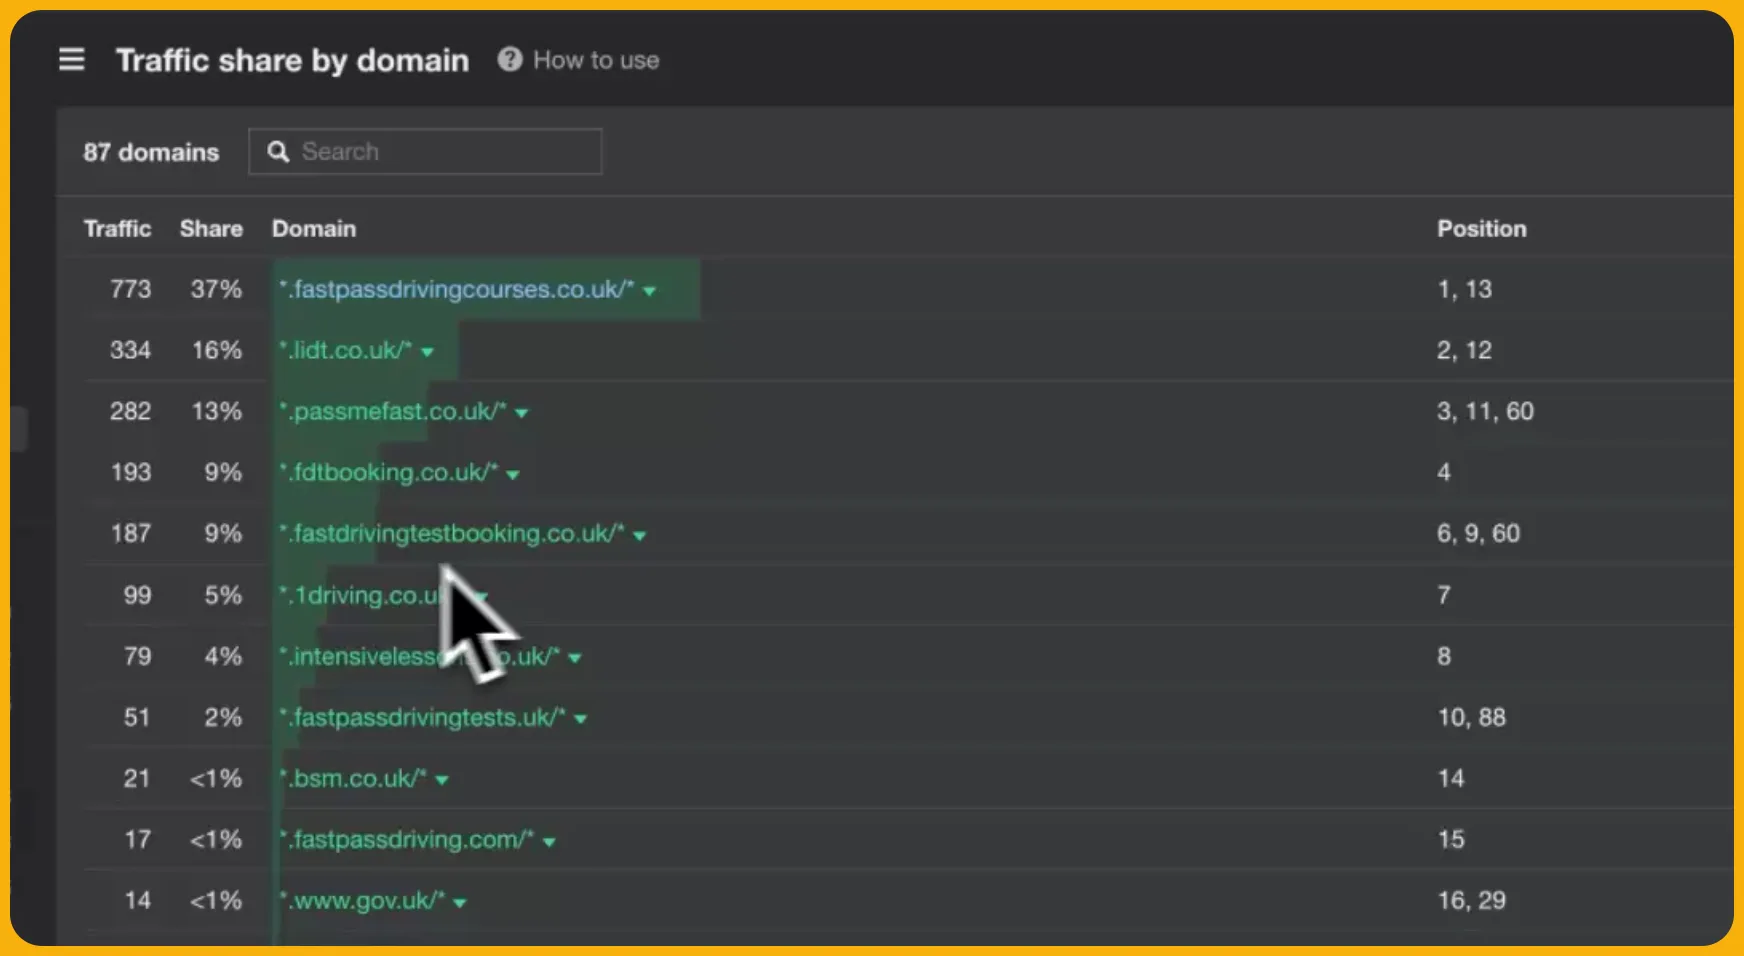This screenshot has width=1744, height=956.
Task: Expand the www.gov.uk dropdown arrow
Action: 459,902
